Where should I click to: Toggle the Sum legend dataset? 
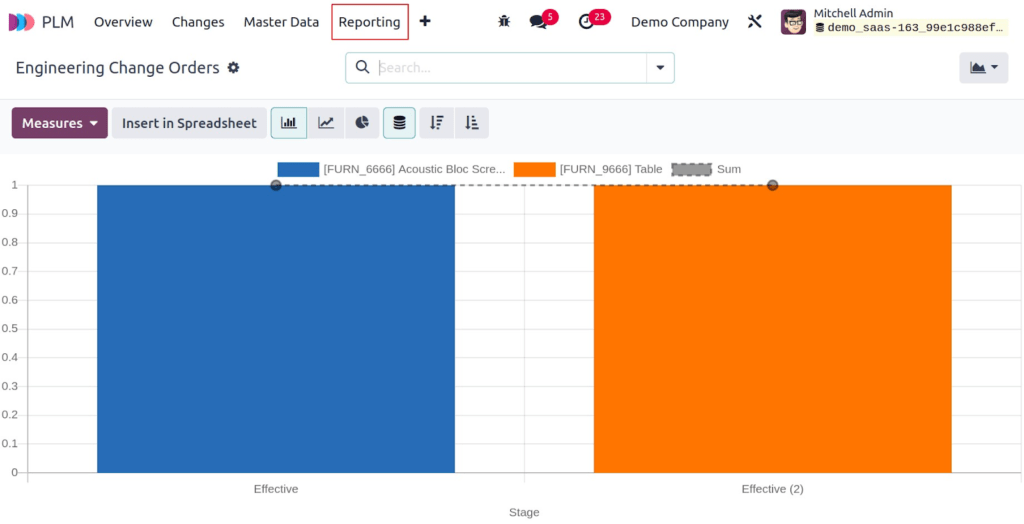point(706,169)
